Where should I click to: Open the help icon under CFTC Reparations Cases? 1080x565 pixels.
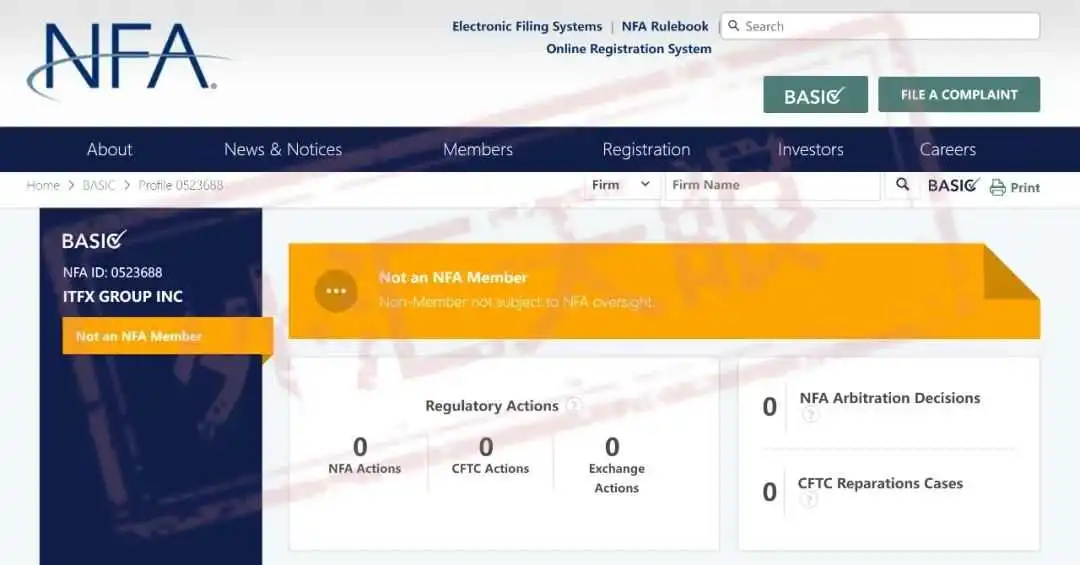(809, 500)
